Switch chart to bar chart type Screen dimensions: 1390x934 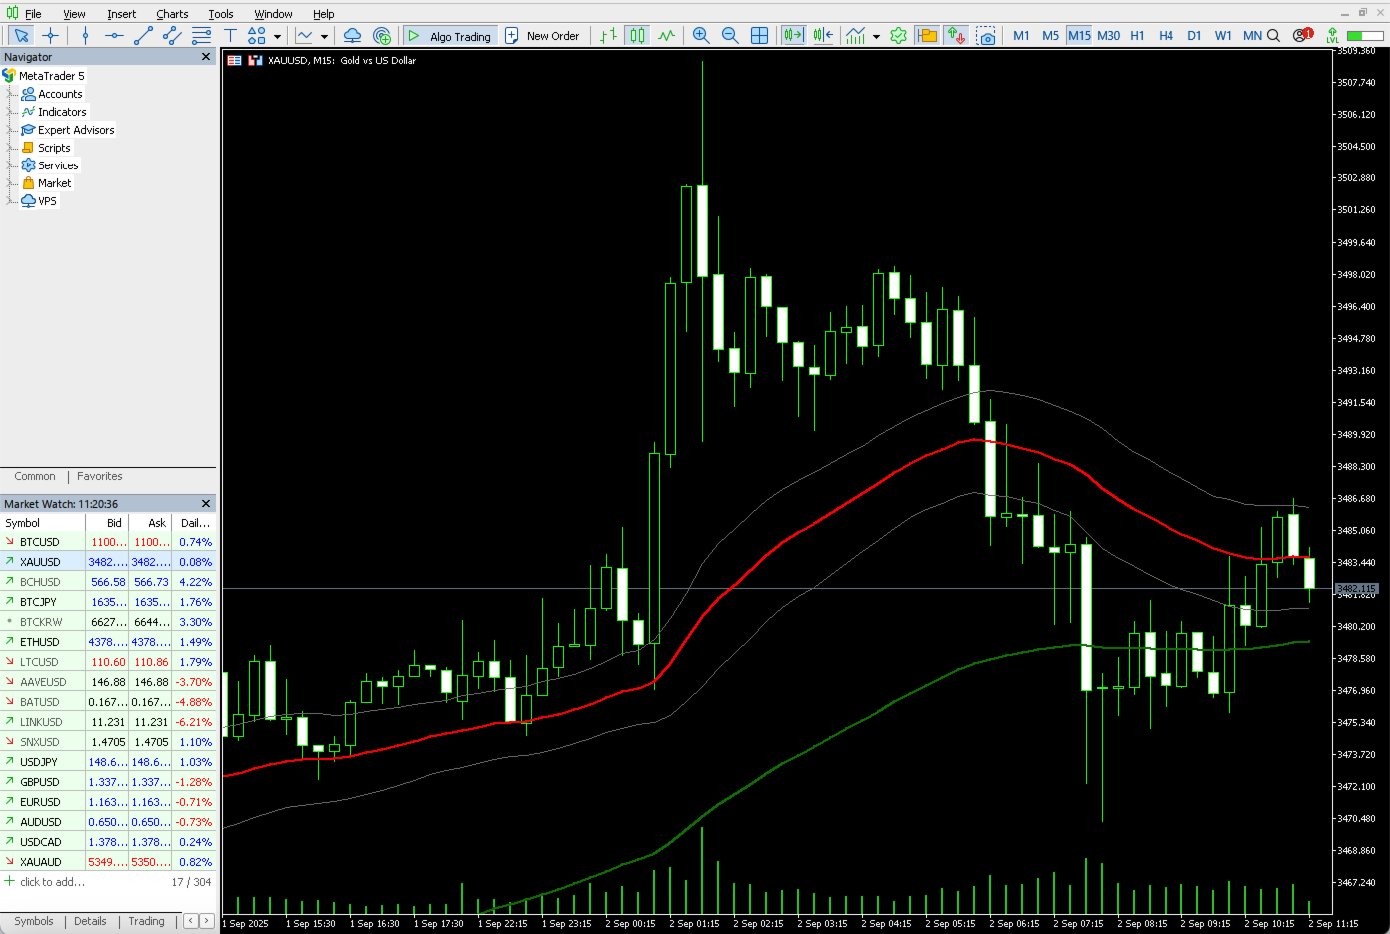pyautogui.click(x=608, y=35)
